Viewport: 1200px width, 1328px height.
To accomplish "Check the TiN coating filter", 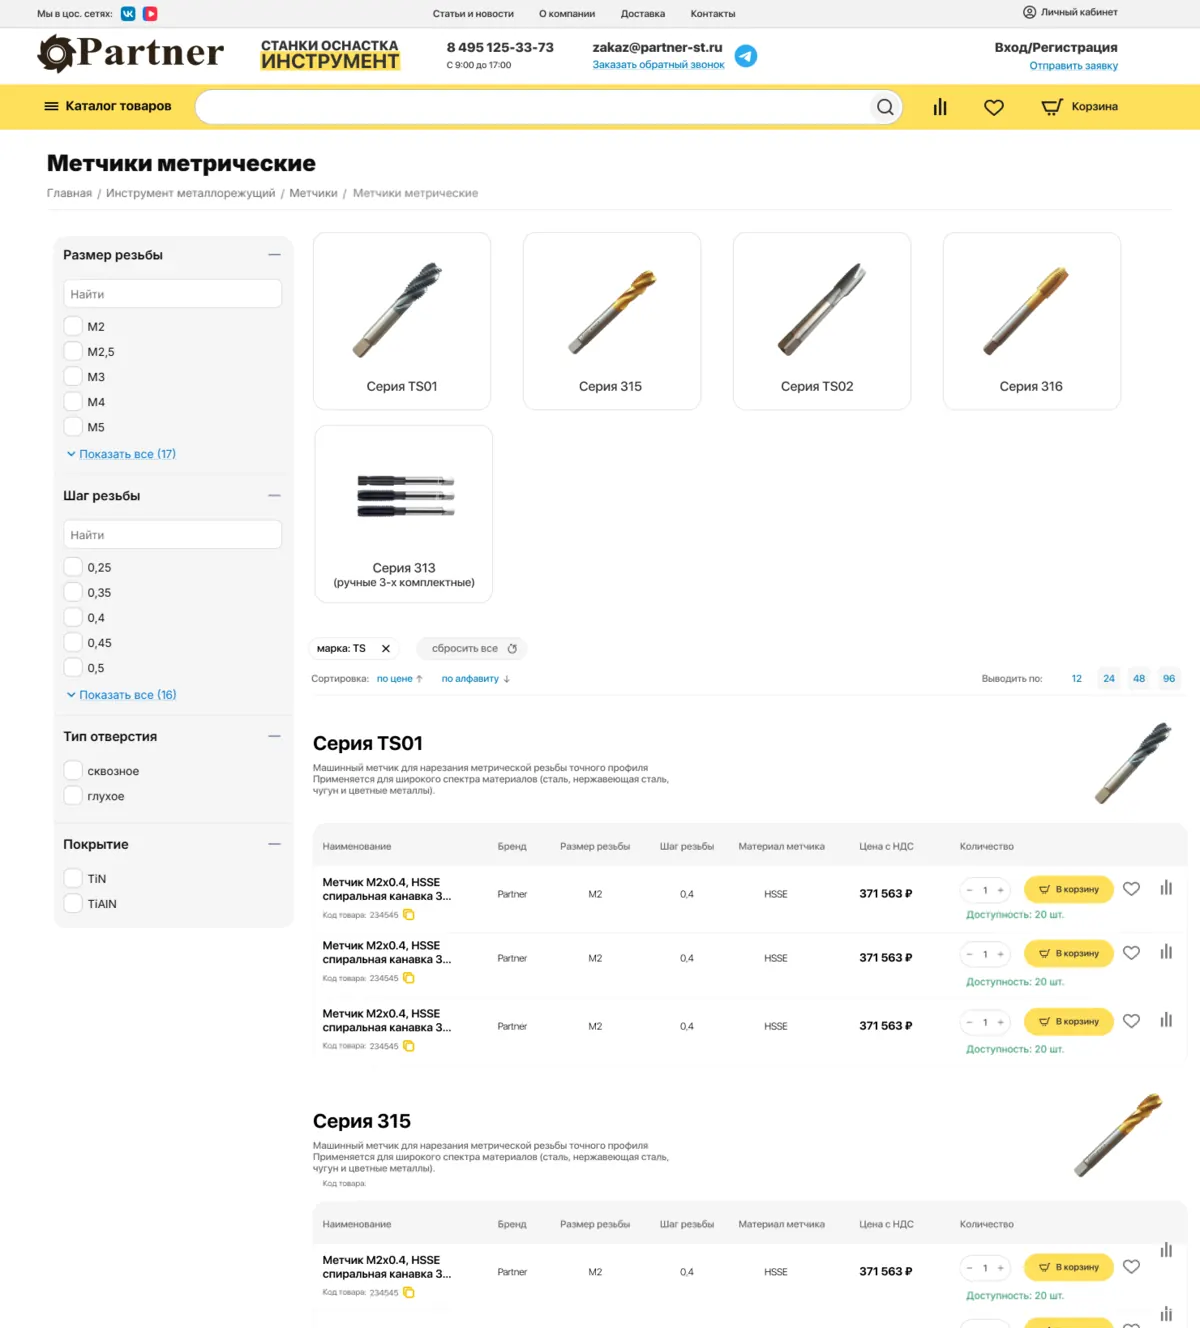I will tap(73, 878).
